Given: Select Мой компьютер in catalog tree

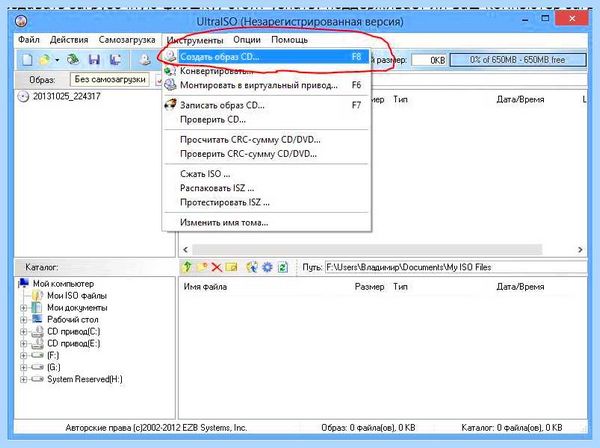Looking at the screenshot, I should 63,284.
